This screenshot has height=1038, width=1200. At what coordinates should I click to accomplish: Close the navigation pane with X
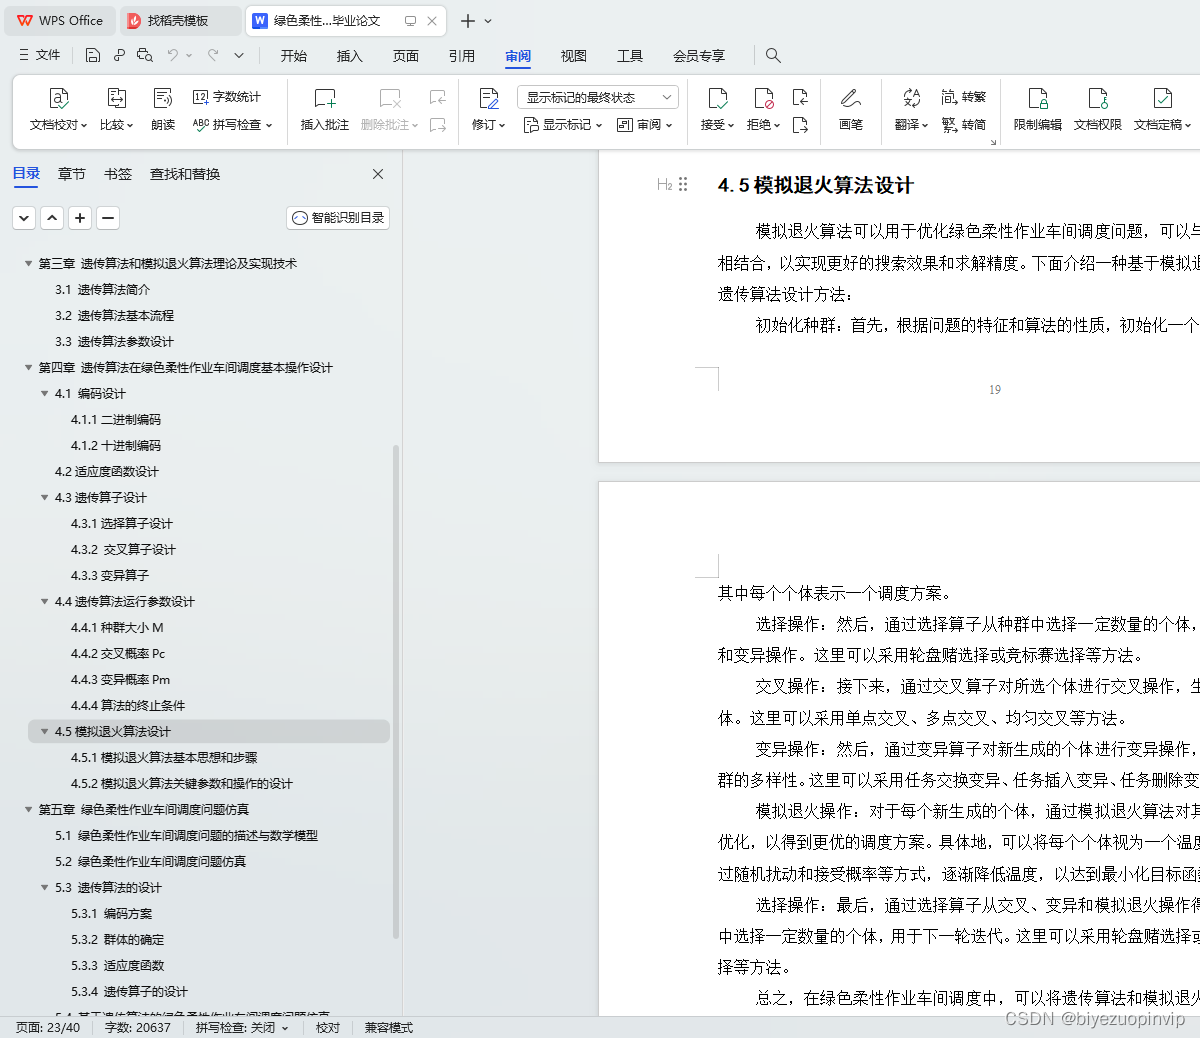tap(378, 174)
